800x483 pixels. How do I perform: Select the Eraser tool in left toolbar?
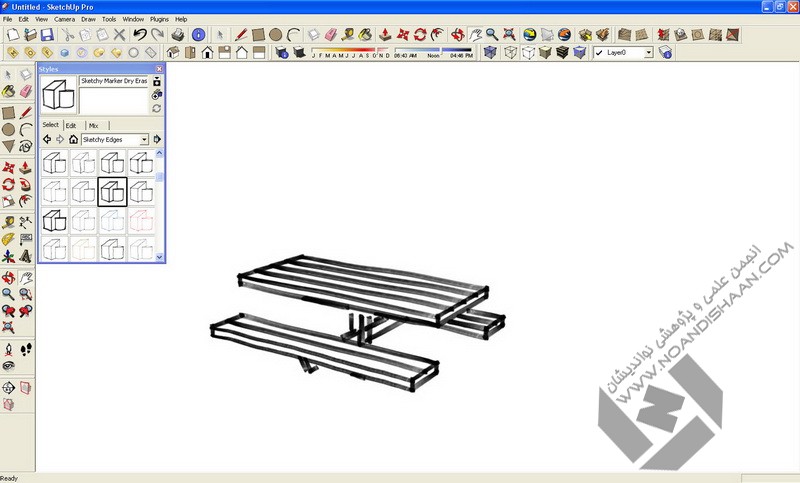pyautogui.click(x=25, y=91)
